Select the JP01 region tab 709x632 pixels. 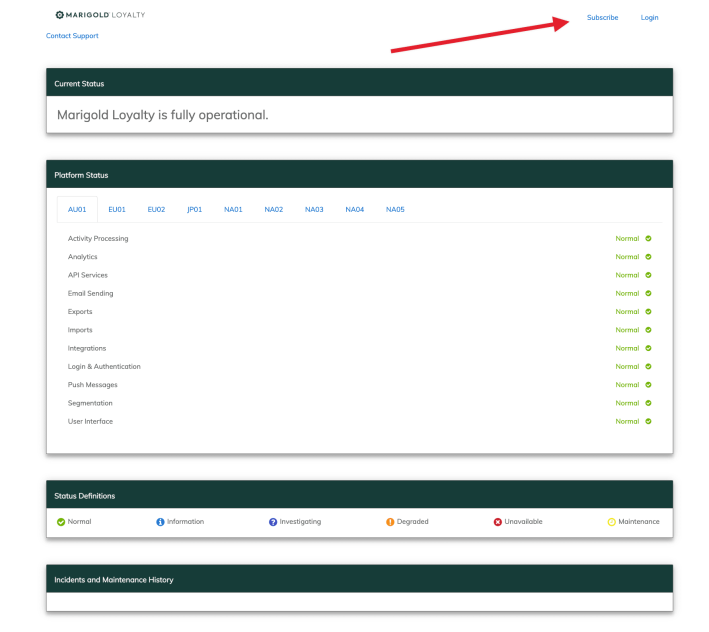click(194, 210)
